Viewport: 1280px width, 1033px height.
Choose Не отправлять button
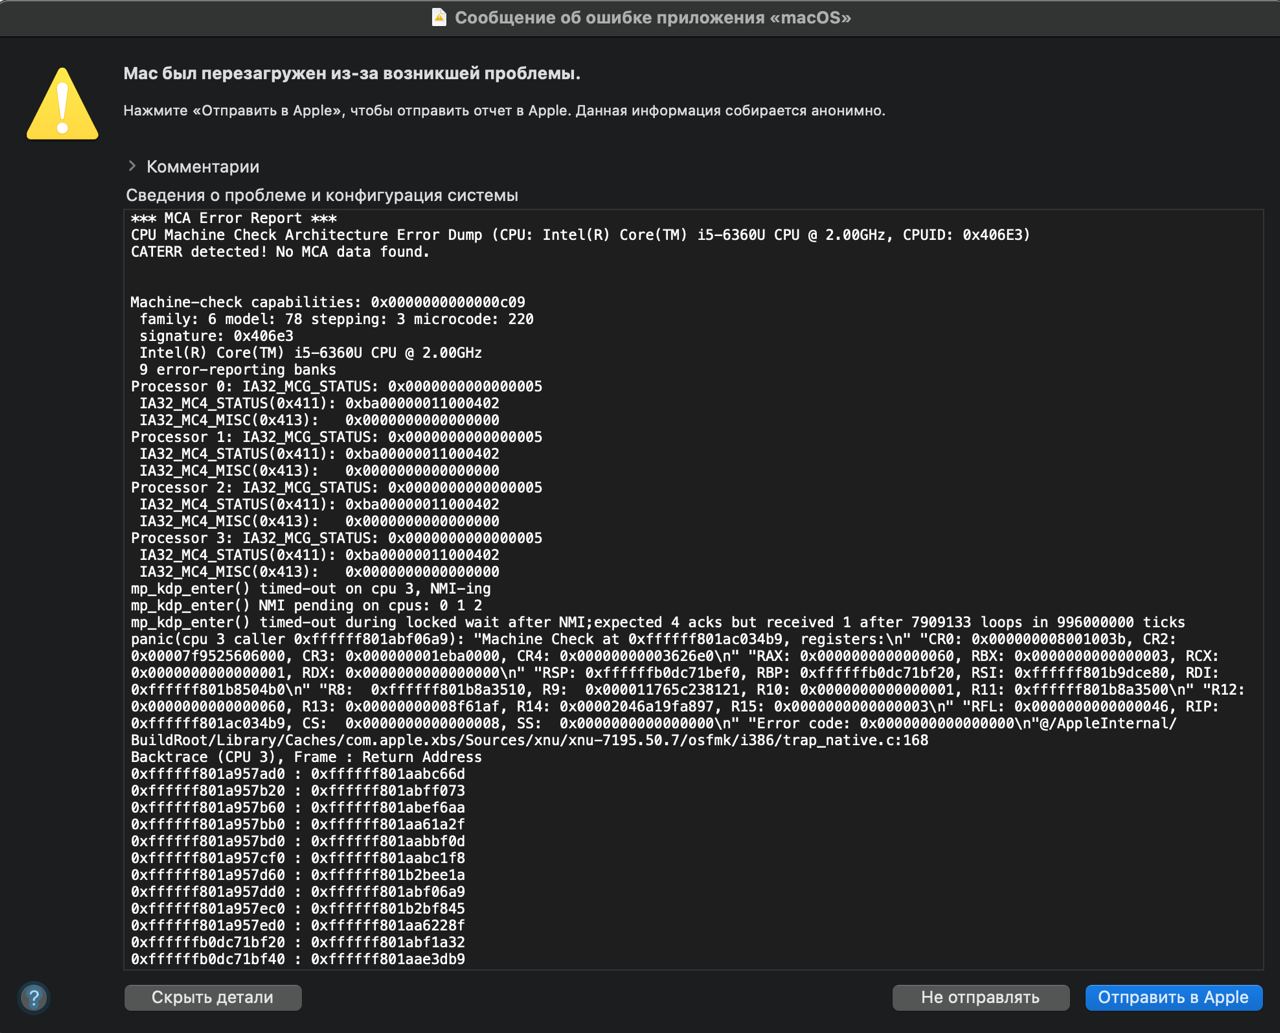pos(980,997)
